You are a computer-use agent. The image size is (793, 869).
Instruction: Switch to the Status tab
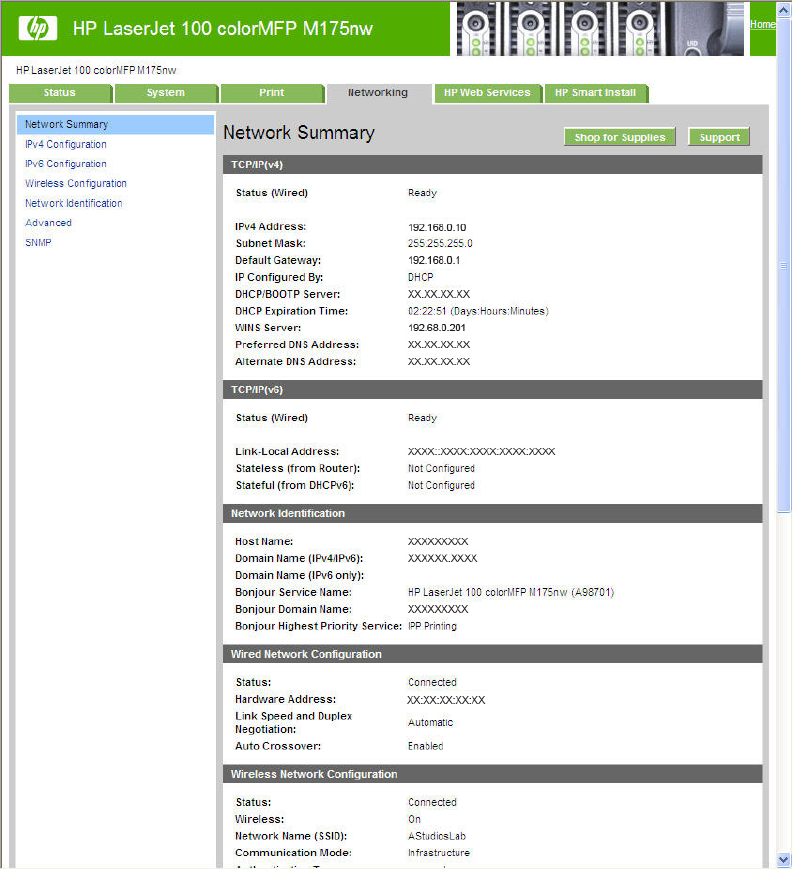60,93
